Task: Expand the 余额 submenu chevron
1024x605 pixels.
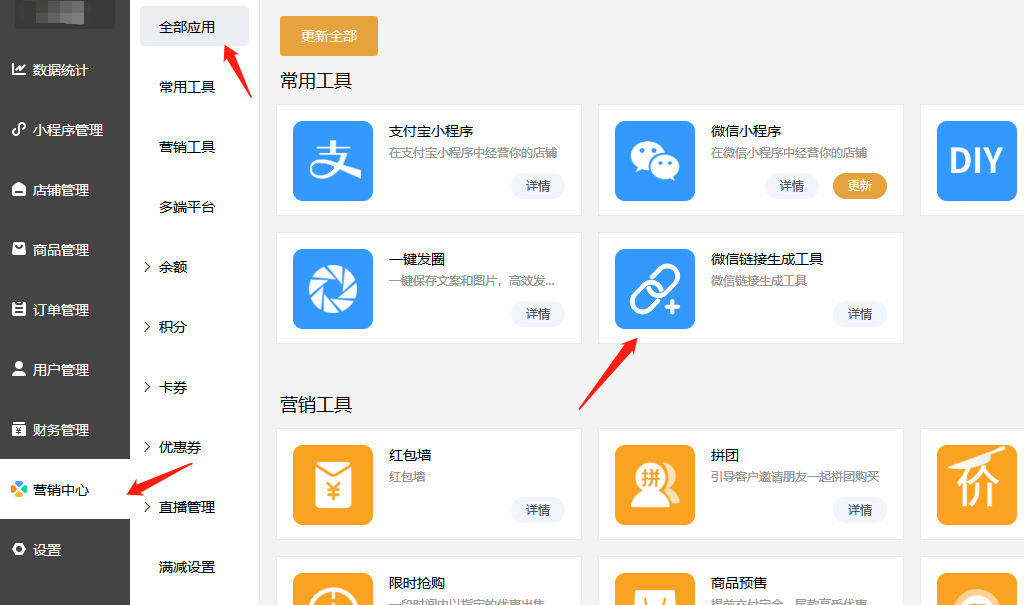Action: (x=147, y=267)
